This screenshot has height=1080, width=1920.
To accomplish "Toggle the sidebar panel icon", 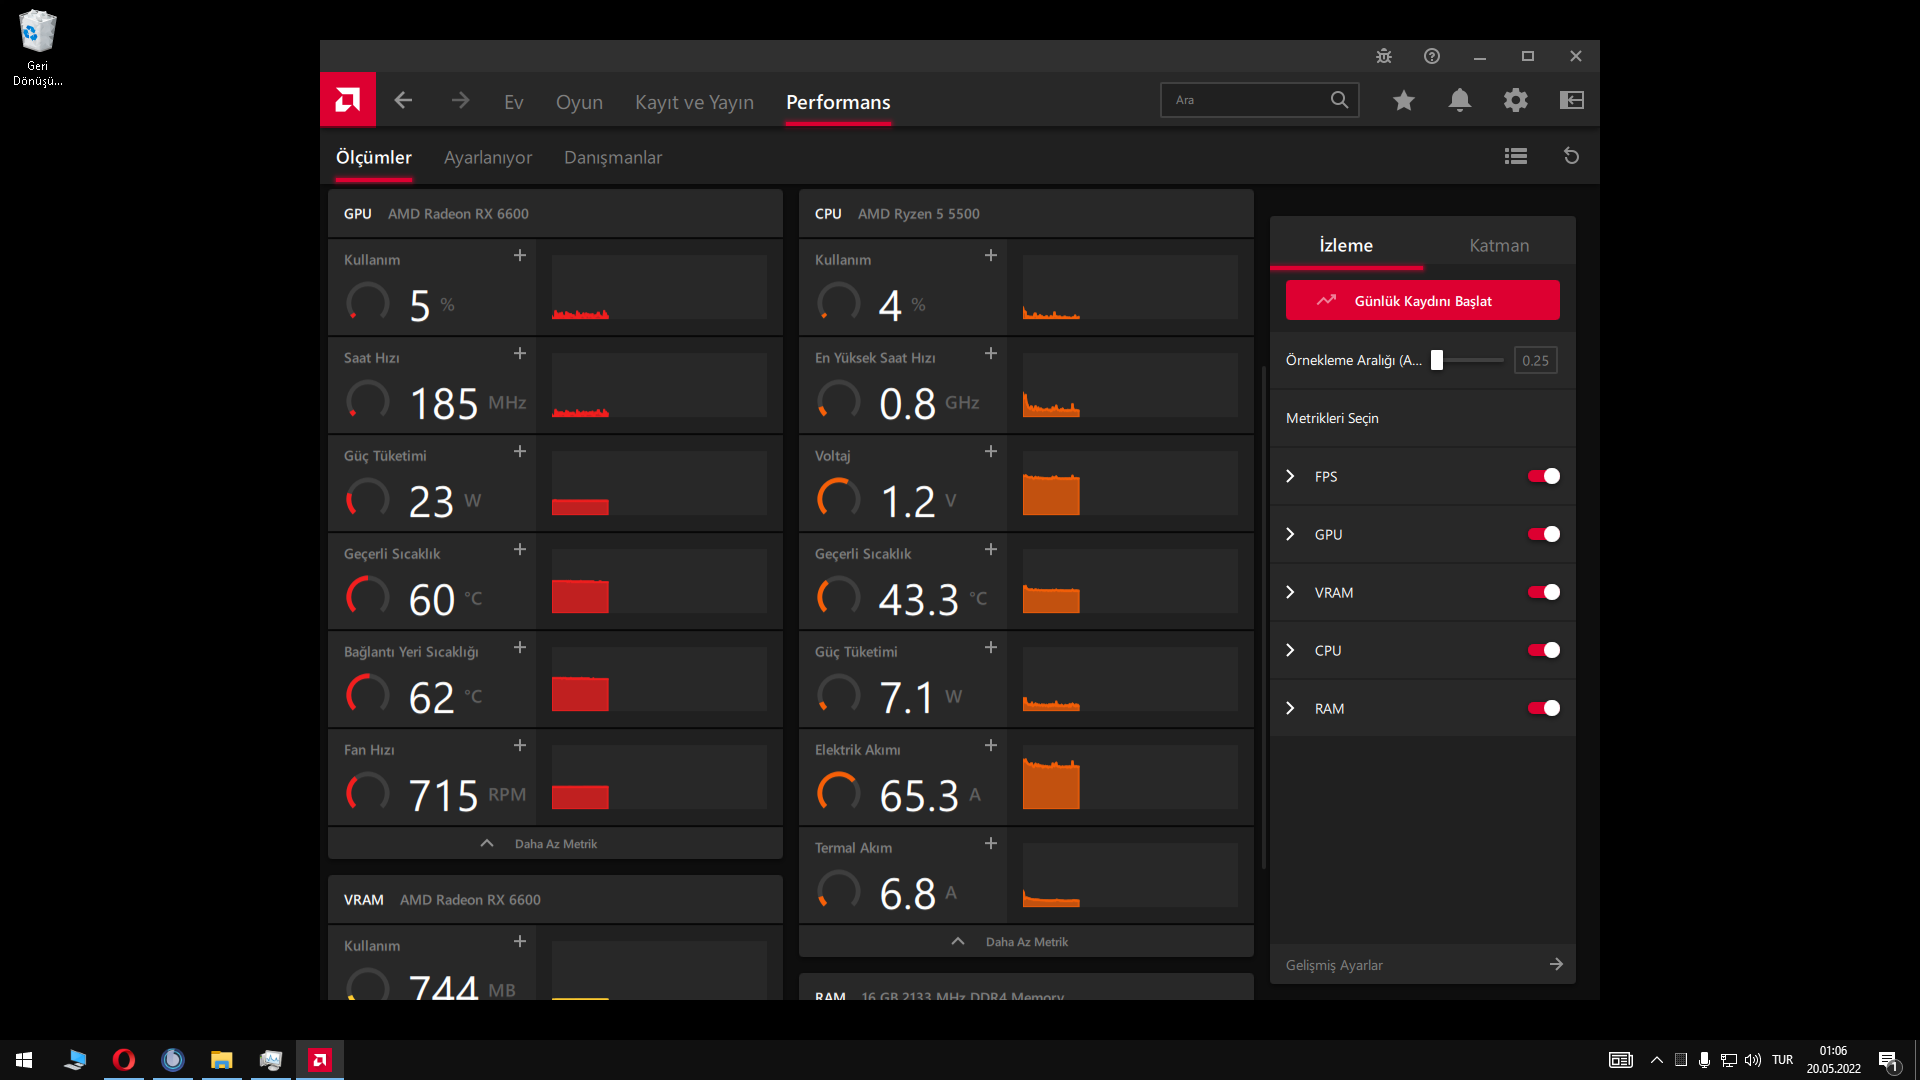I will [x=1572, y=100].
